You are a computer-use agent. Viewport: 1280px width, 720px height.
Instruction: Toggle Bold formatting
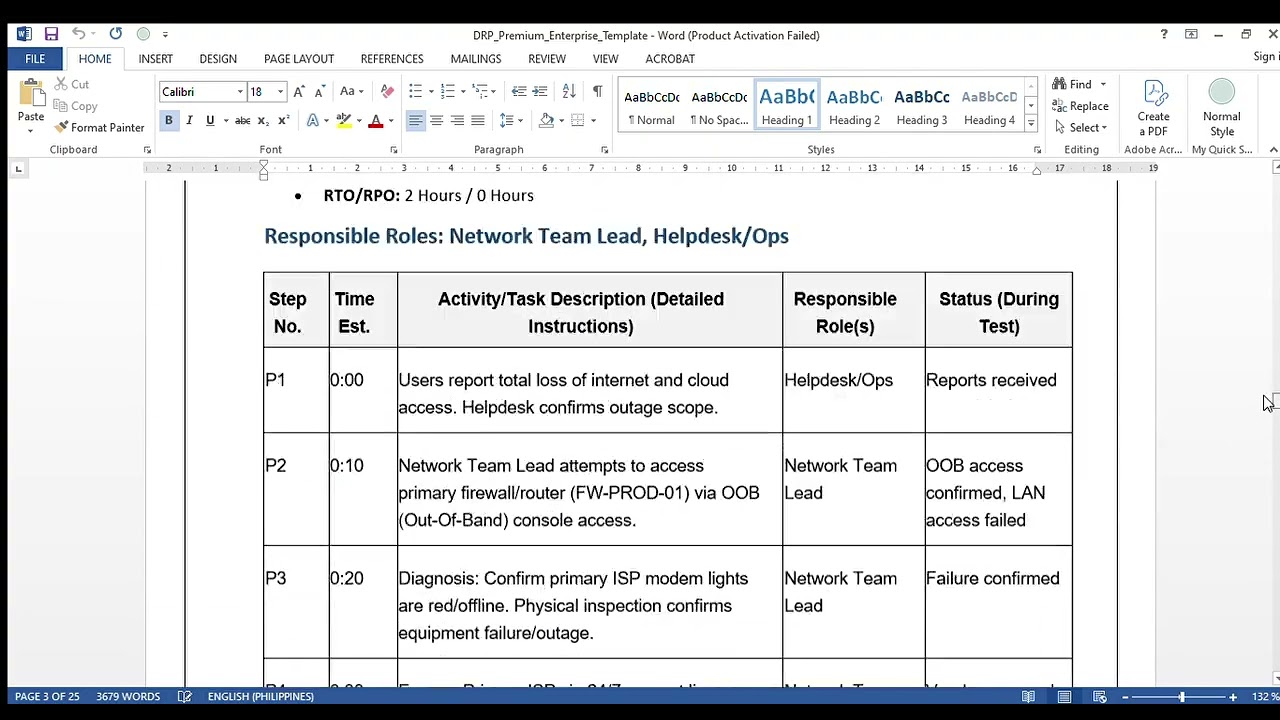click(x=168, y=121)
